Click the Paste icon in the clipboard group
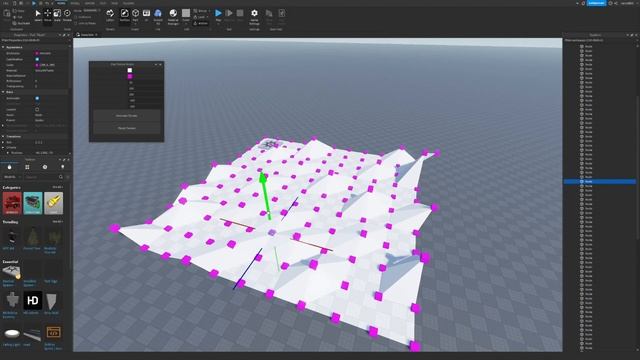 [x=7, y=15]
